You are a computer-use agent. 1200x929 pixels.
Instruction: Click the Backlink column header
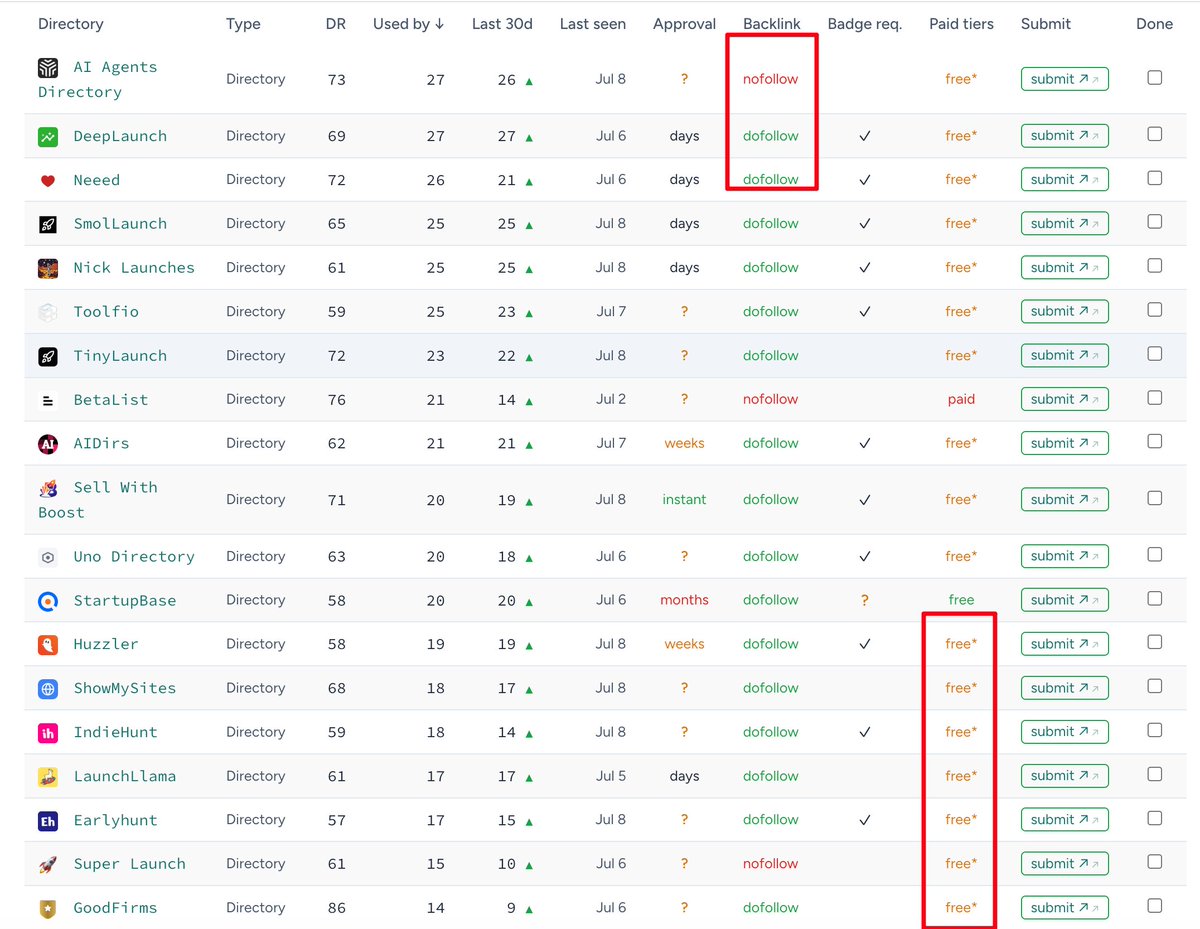coord(771,24)
